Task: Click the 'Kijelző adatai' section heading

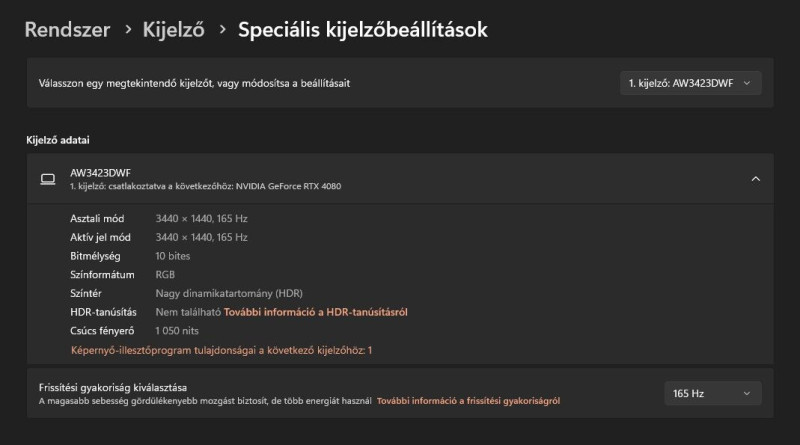Action: pyautogui.click(x=58, y=140)
